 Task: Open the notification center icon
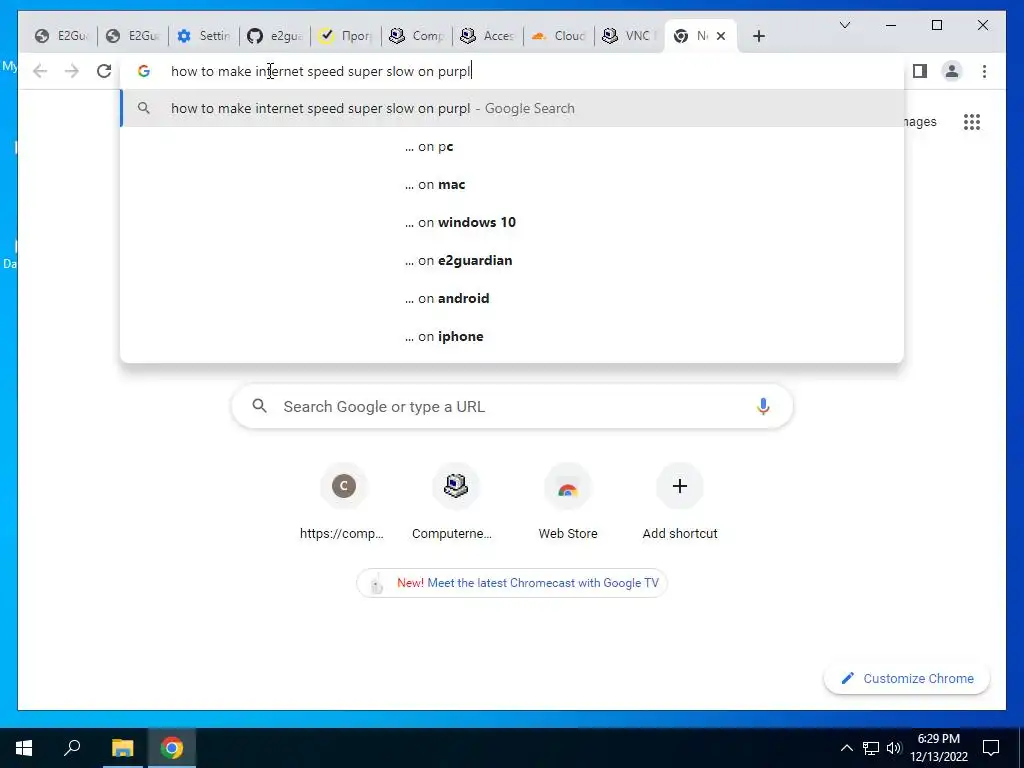[991, 748]
